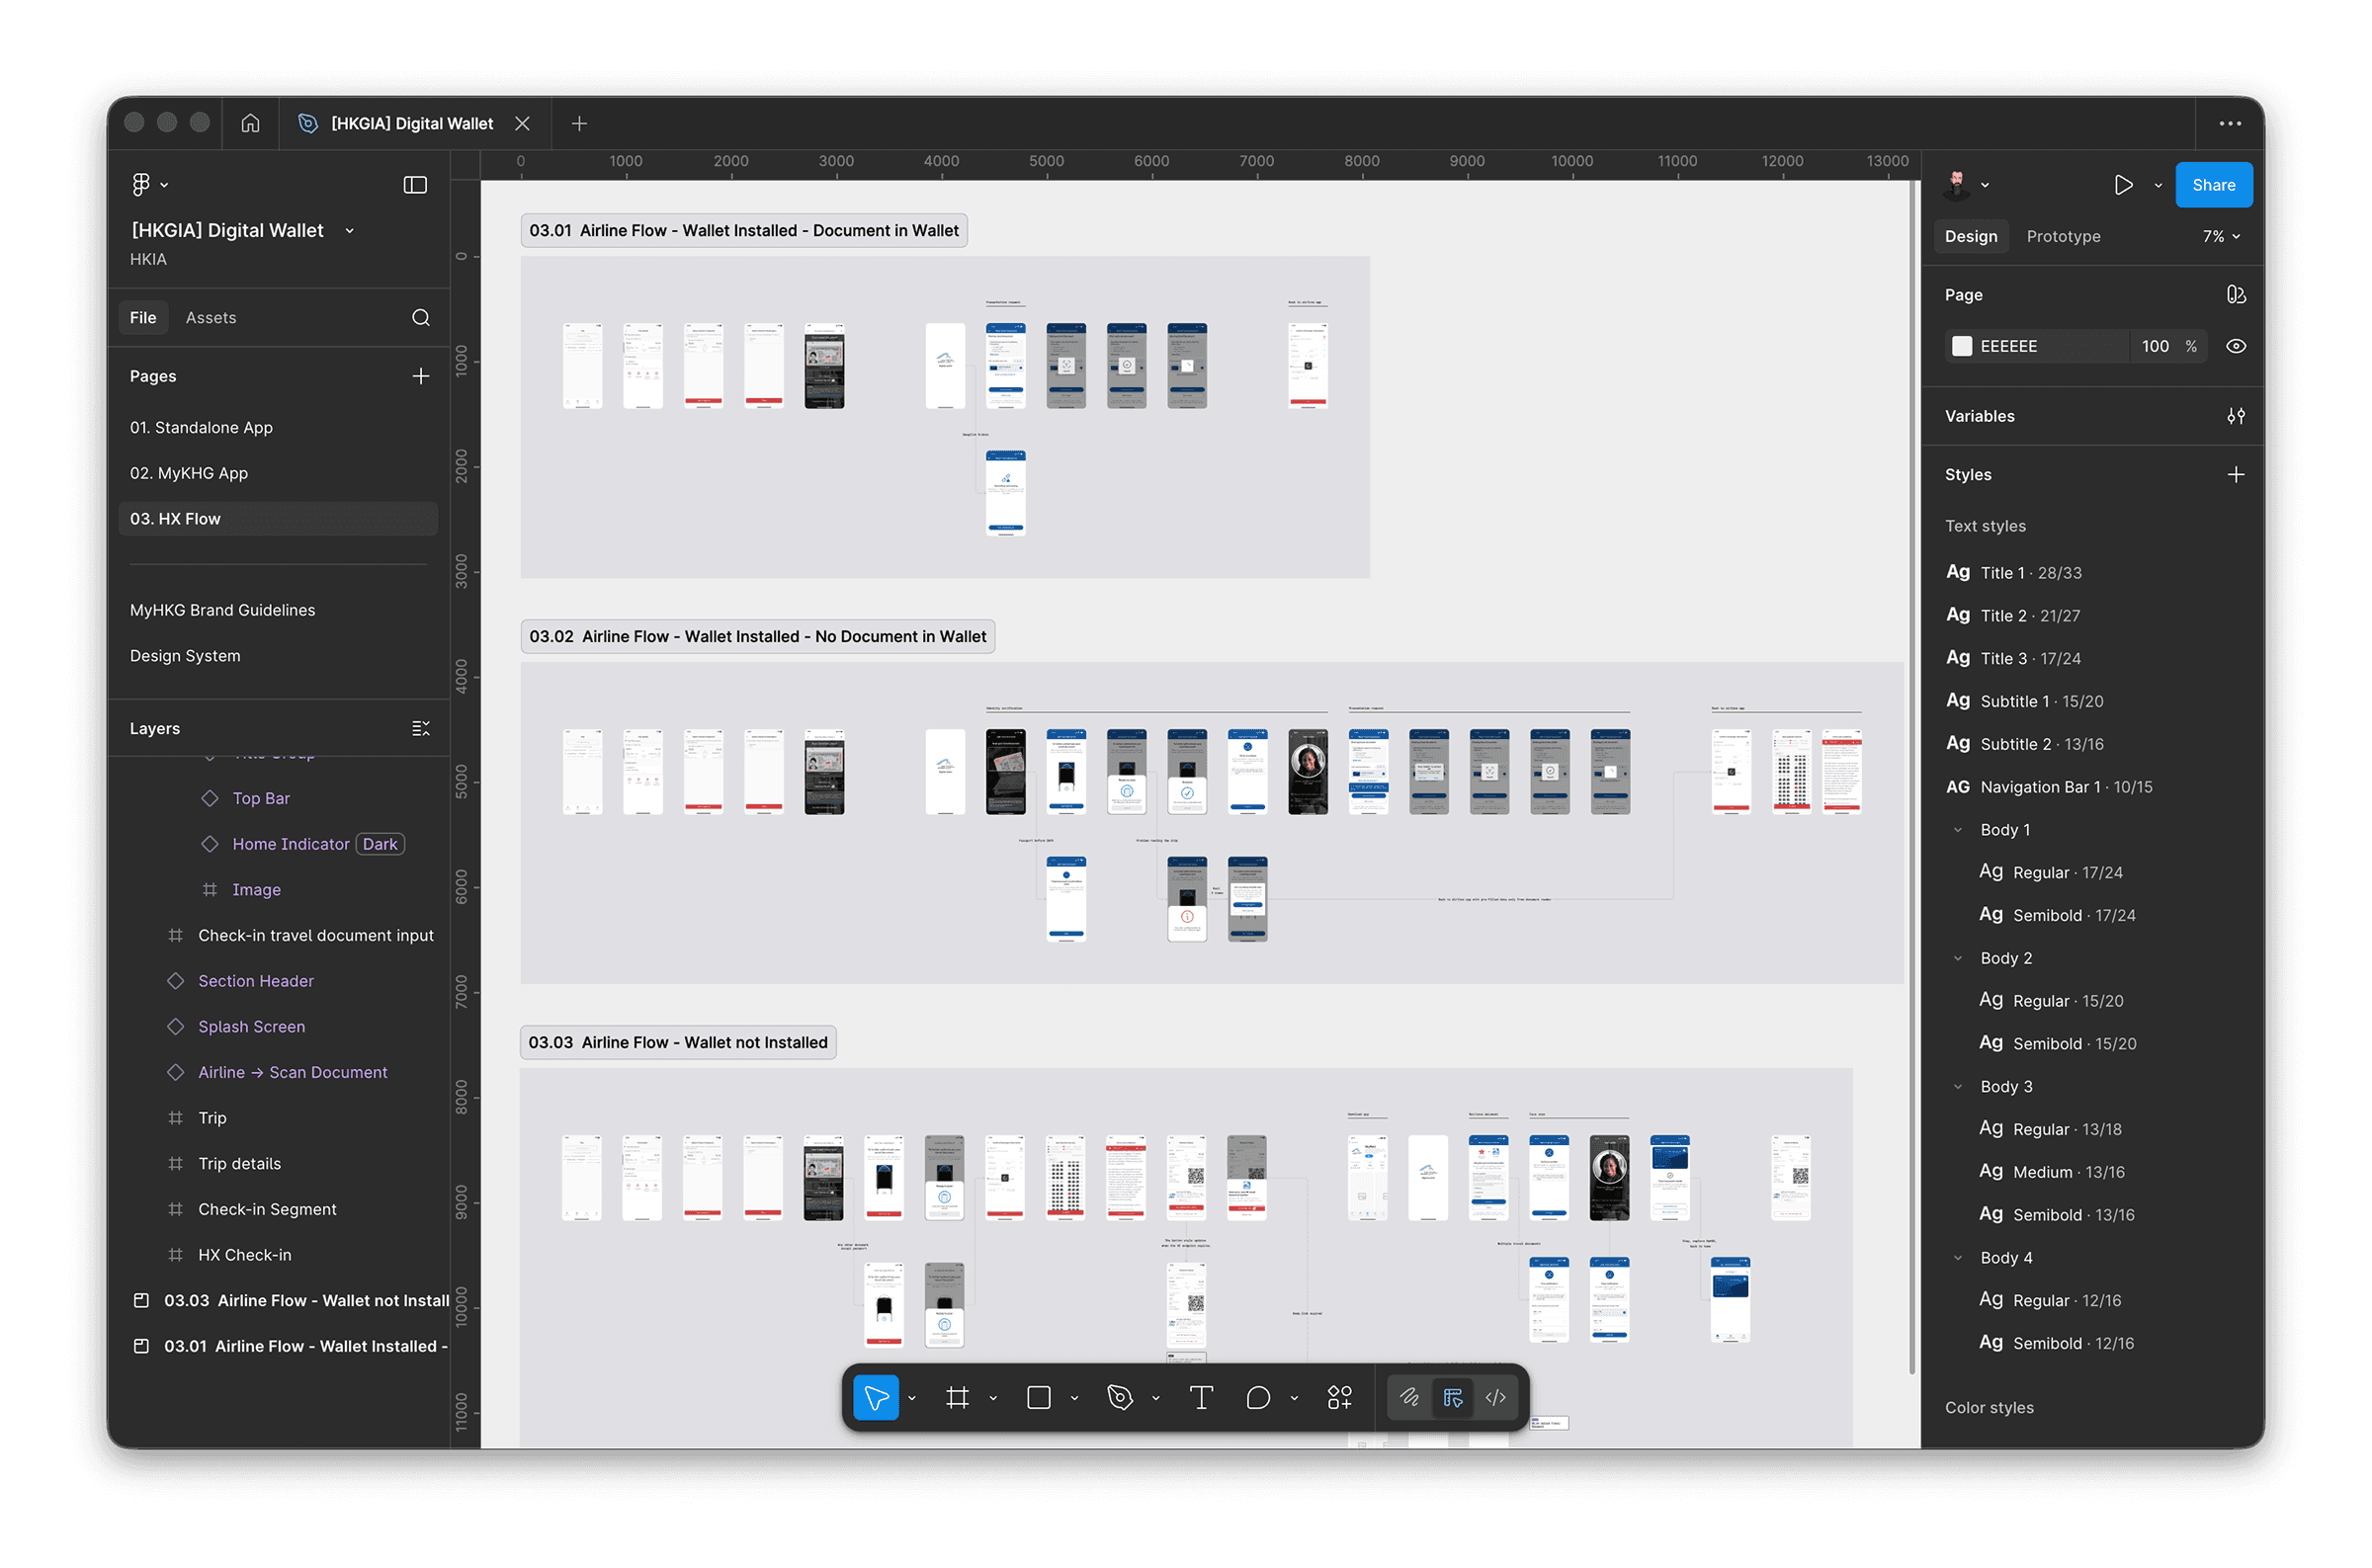Switch to Dev Mode toggle

tap(1495, 1397)
